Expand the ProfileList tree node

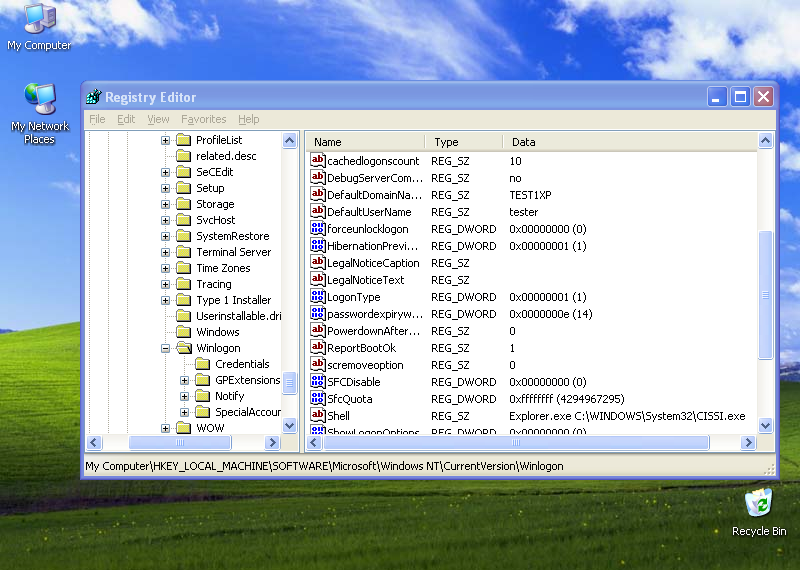[x=165, y=140]
